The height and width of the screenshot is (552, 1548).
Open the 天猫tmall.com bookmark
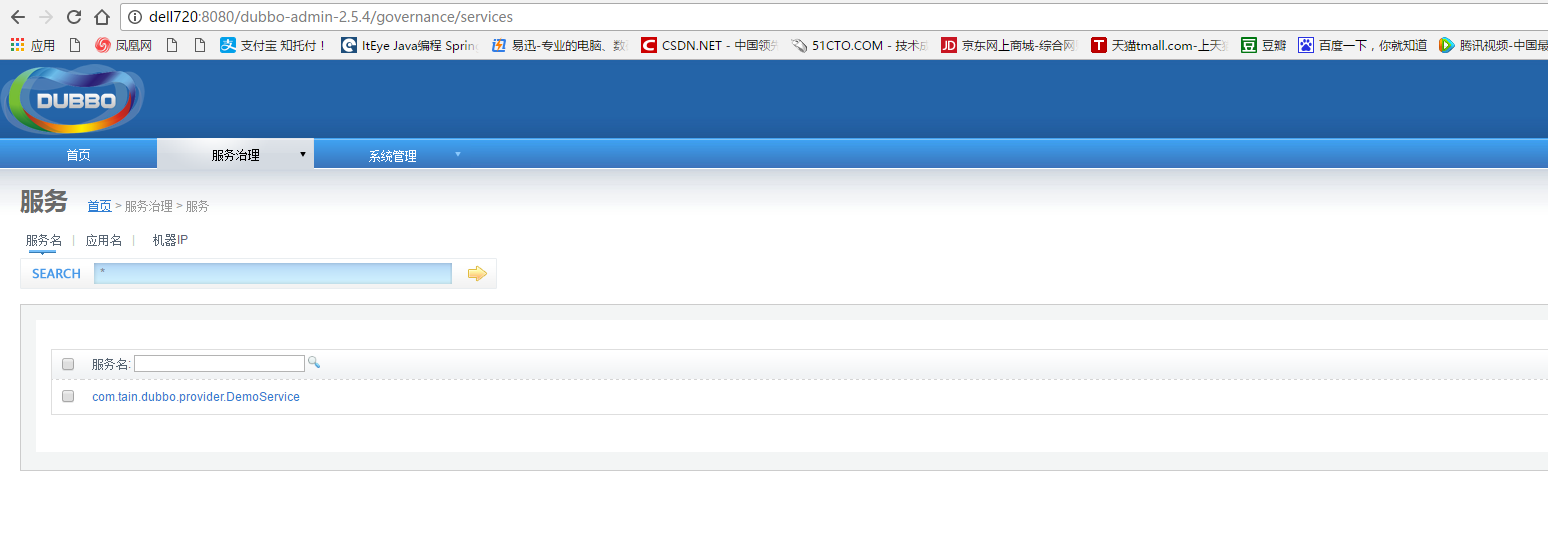[x=1160, y=45]
